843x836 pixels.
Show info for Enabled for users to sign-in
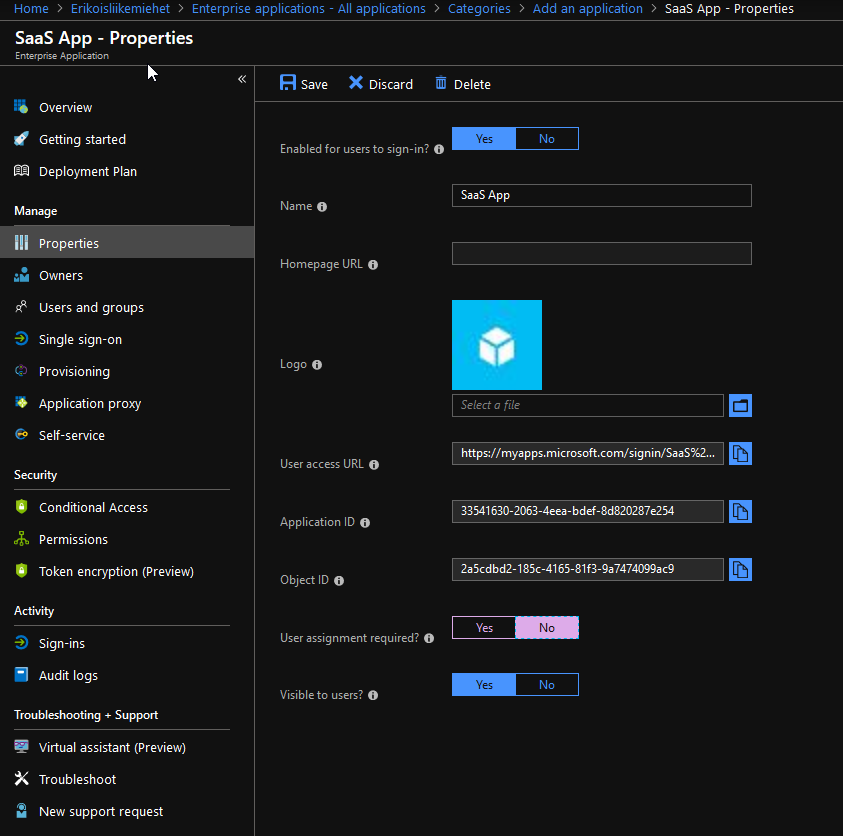(x=439, y=149)
